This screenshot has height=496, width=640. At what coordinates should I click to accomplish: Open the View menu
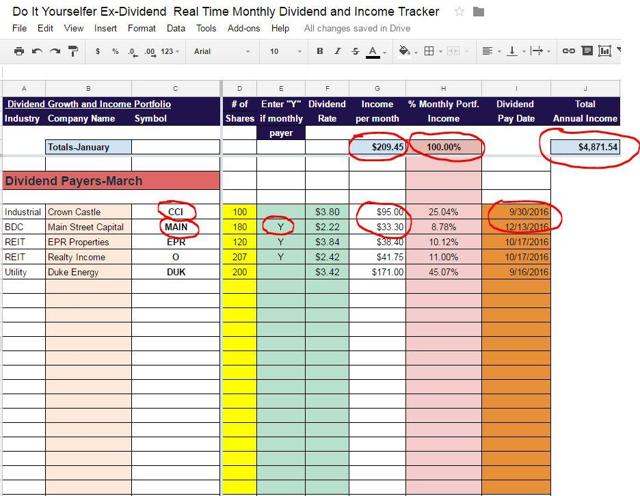tap(73, 28)
